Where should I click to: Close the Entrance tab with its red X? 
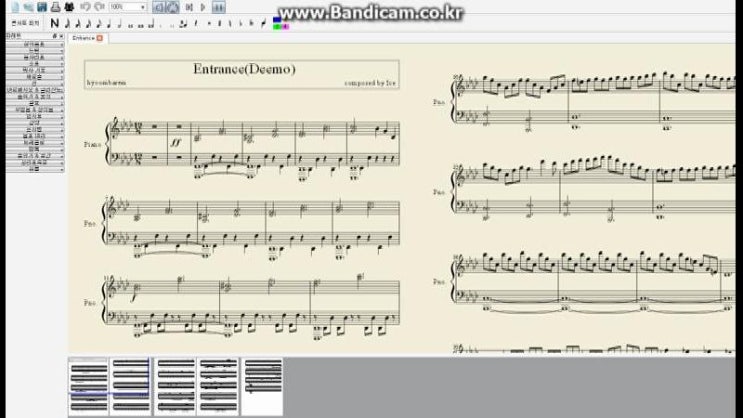point(99,38)
